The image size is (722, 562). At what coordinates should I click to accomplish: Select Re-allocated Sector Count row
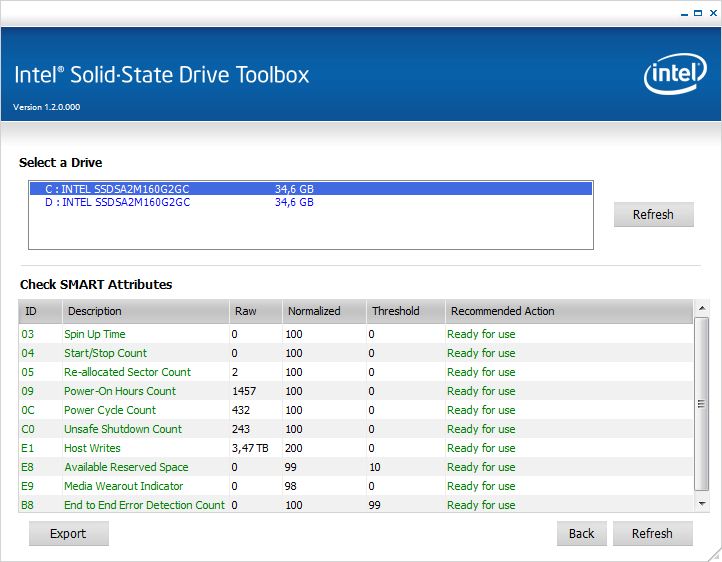(x=355, y=372)
